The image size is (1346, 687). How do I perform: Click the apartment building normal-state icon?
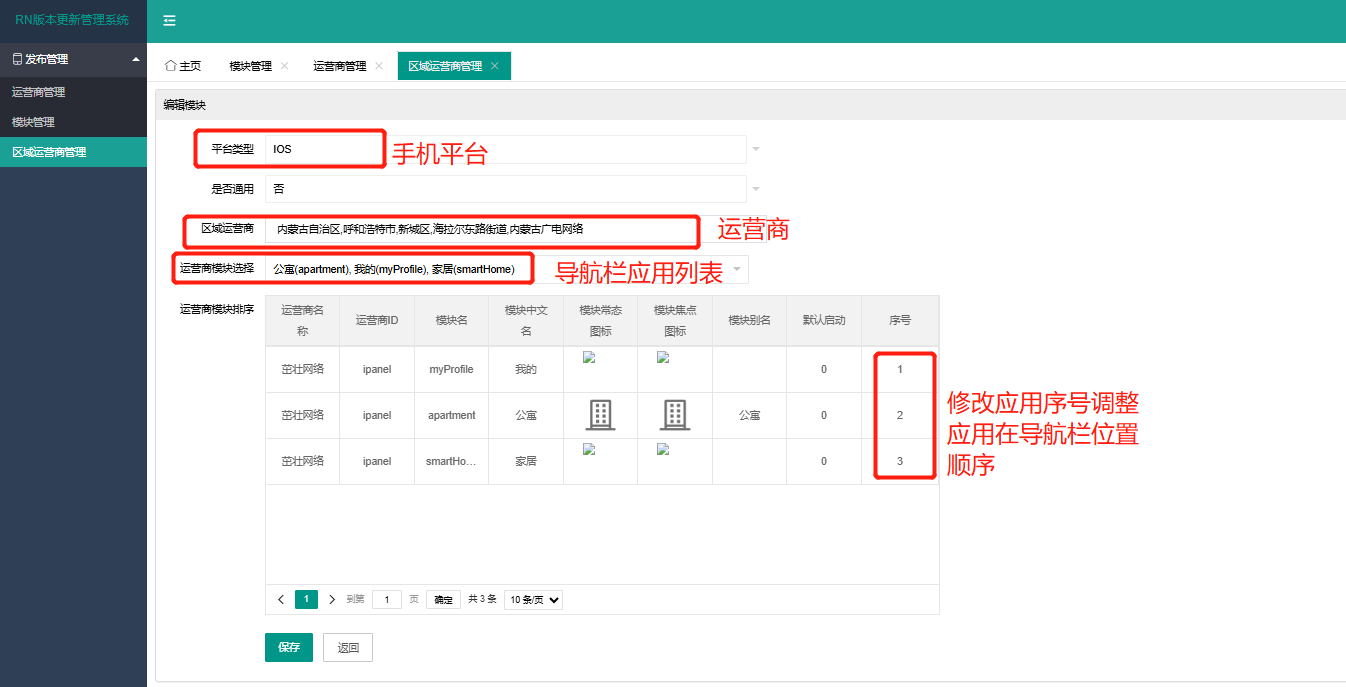tap(601, 415)
